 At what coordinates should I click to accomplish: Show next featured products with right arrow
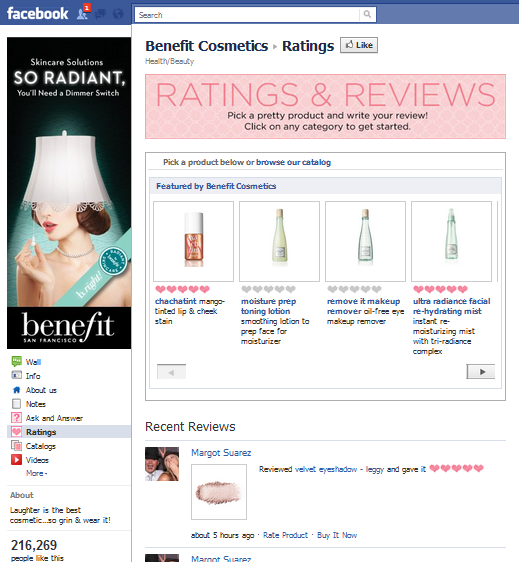[x=480, y=371]
